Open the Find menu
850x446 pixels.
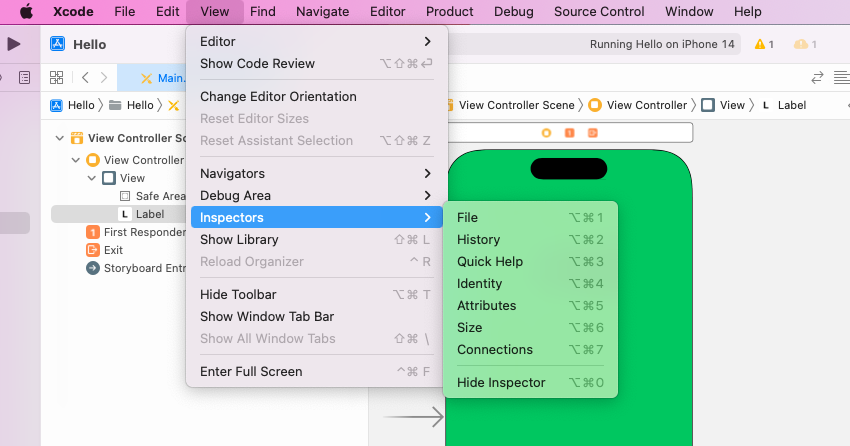[263, 11]
